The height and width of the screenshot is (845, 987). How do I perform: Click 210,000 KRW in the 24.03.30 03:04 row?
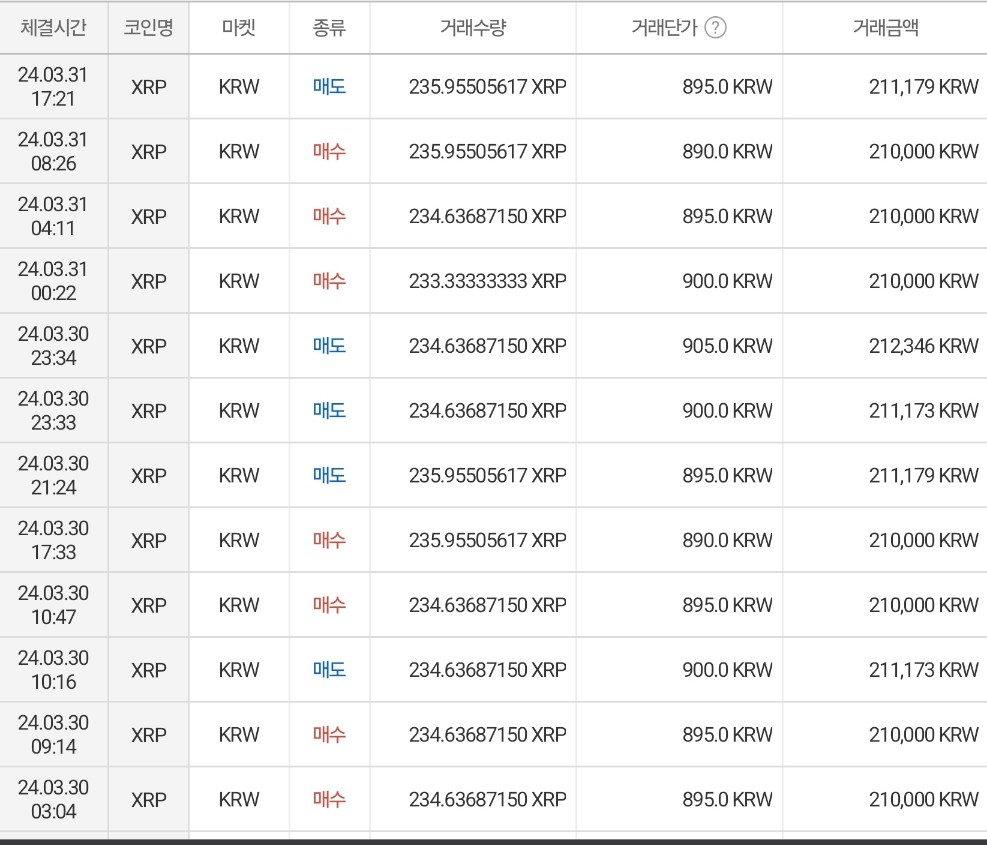pos(924,800)
